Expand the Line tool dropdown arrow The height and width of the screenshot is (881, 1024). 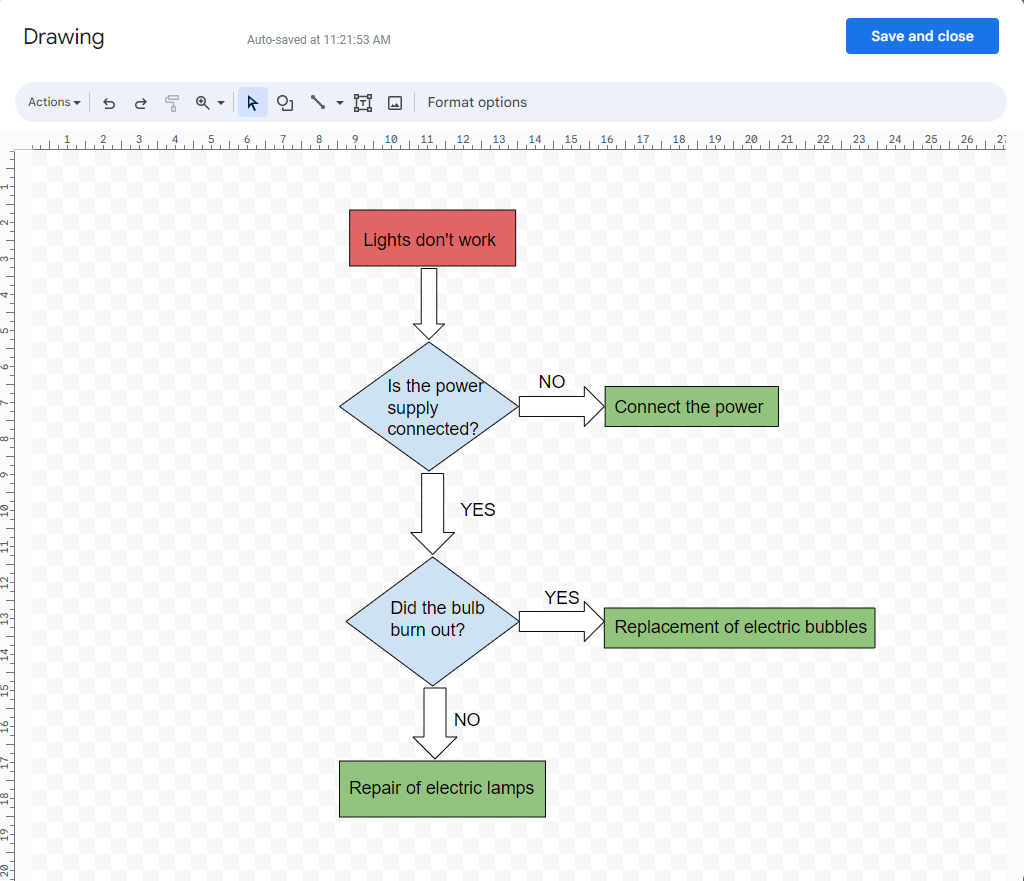click(x=338, y=102)
